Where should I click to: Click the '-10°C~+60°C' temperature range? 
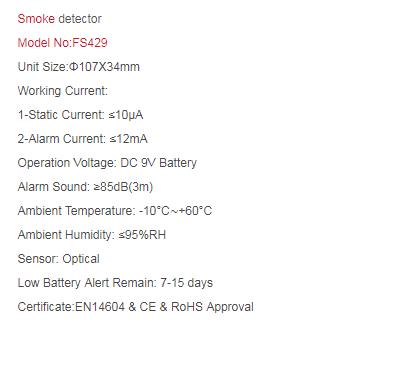[x=175, y=211]
